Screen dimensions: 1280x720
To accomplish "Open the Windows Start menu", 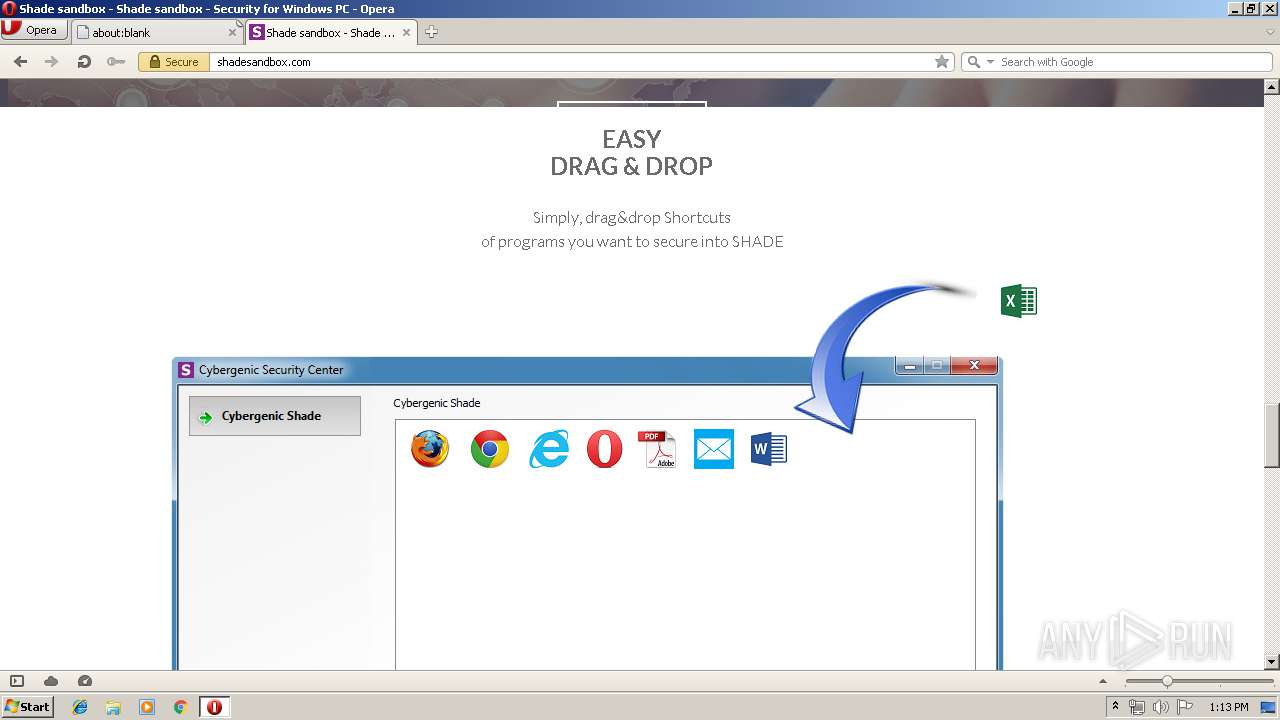I will (27, 706).
